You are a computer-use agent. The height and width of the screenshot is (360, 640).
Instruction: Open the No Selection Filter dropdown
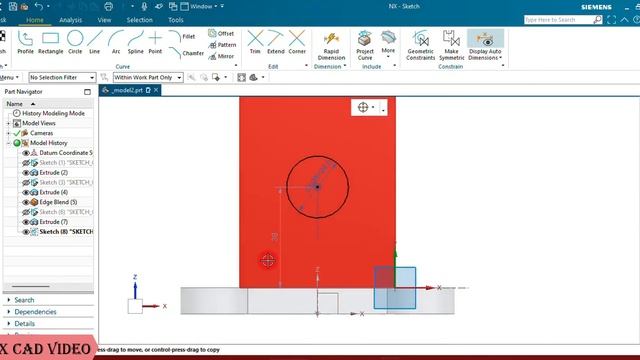pos(62,77)
